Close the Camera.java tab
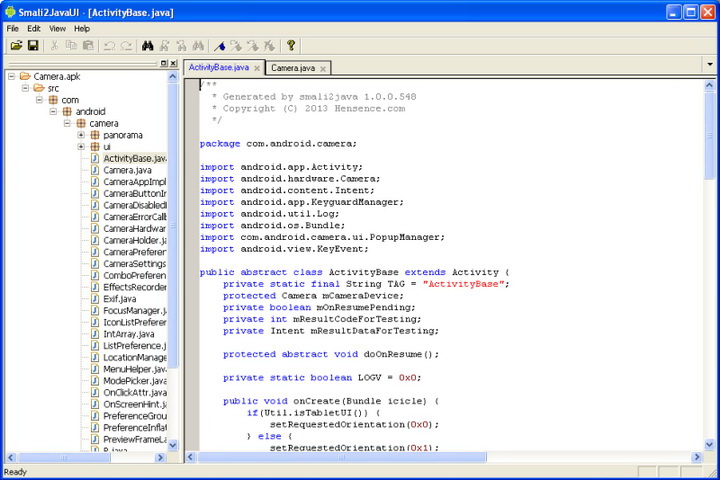 tap(323, 68)
